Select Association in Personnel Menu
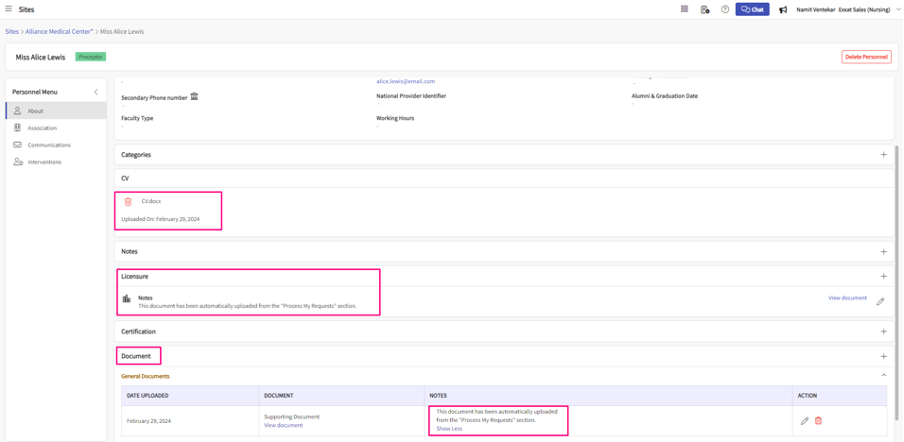Image resolution: width=904 pixels, height=442 pixels. tap(42, 128)
